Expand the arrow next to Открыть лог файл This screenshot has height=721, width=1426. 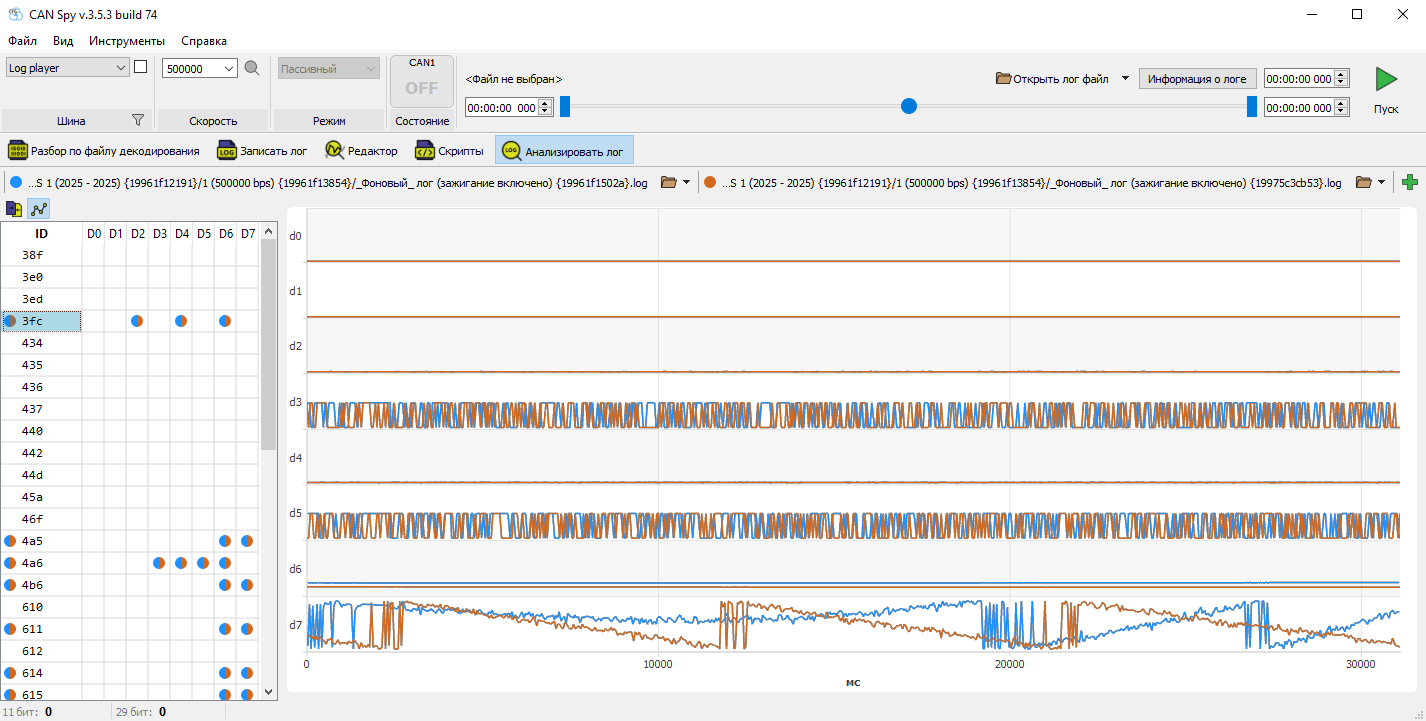[x=1125, y=79]
